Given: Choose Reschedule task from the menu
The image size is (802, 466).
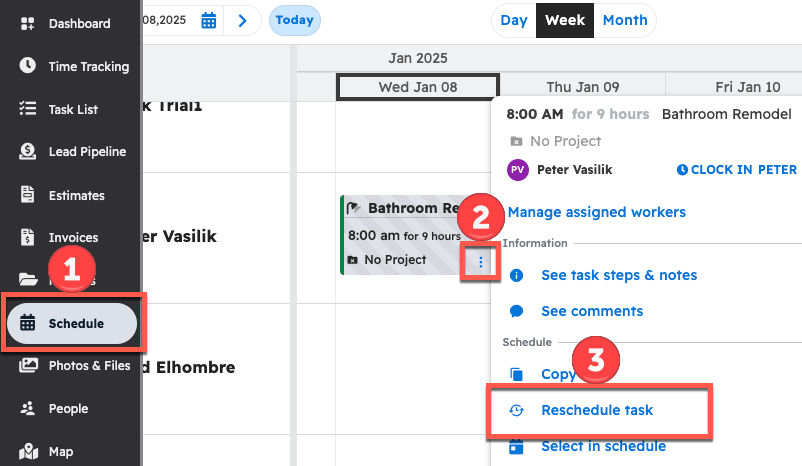Looking at the screenshot, I should coord(596,410).
